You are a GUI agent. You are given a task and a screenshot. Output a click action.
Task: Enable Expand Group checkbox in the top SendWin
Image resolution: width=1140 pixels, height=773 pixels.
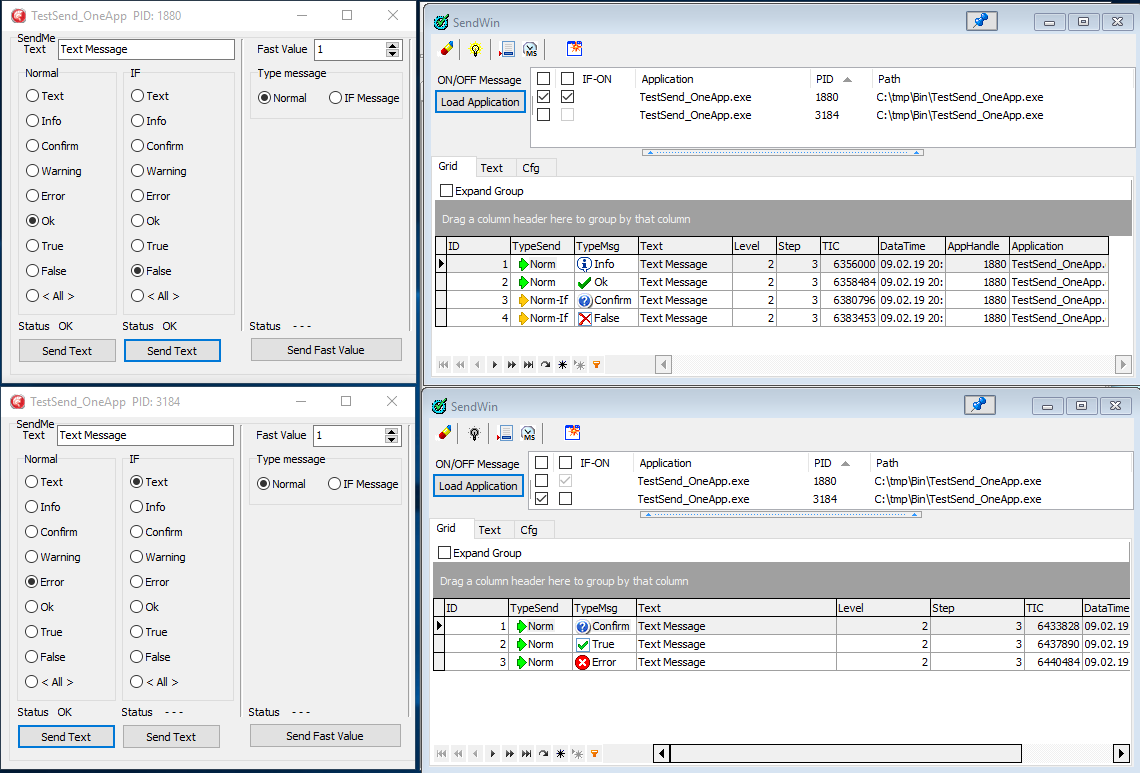pyautogui.click(x=447, y=191)
